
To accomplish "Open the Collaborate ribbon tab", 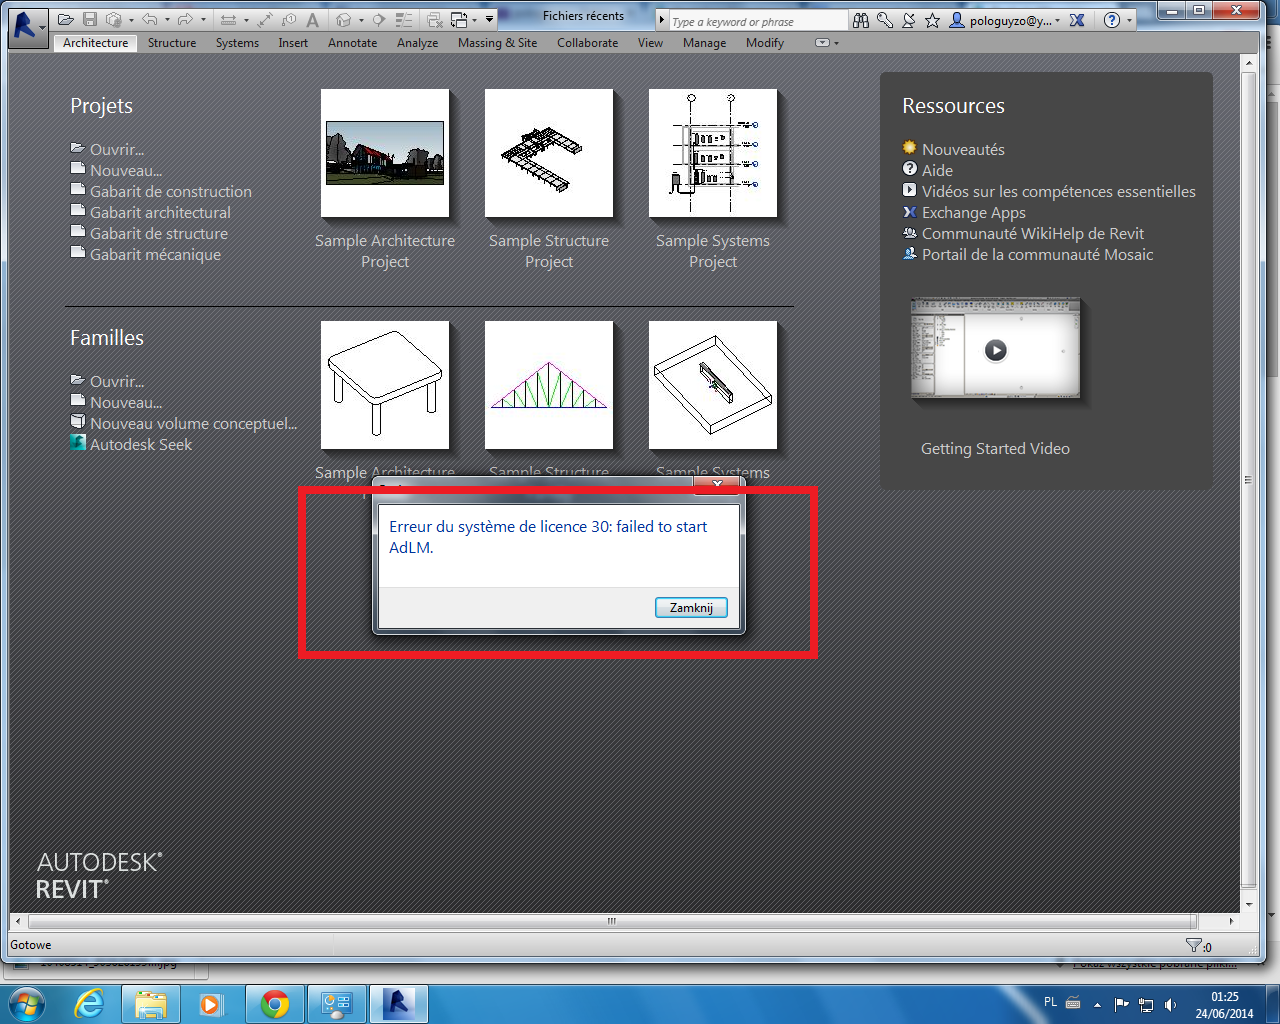I will pos(587,43).
